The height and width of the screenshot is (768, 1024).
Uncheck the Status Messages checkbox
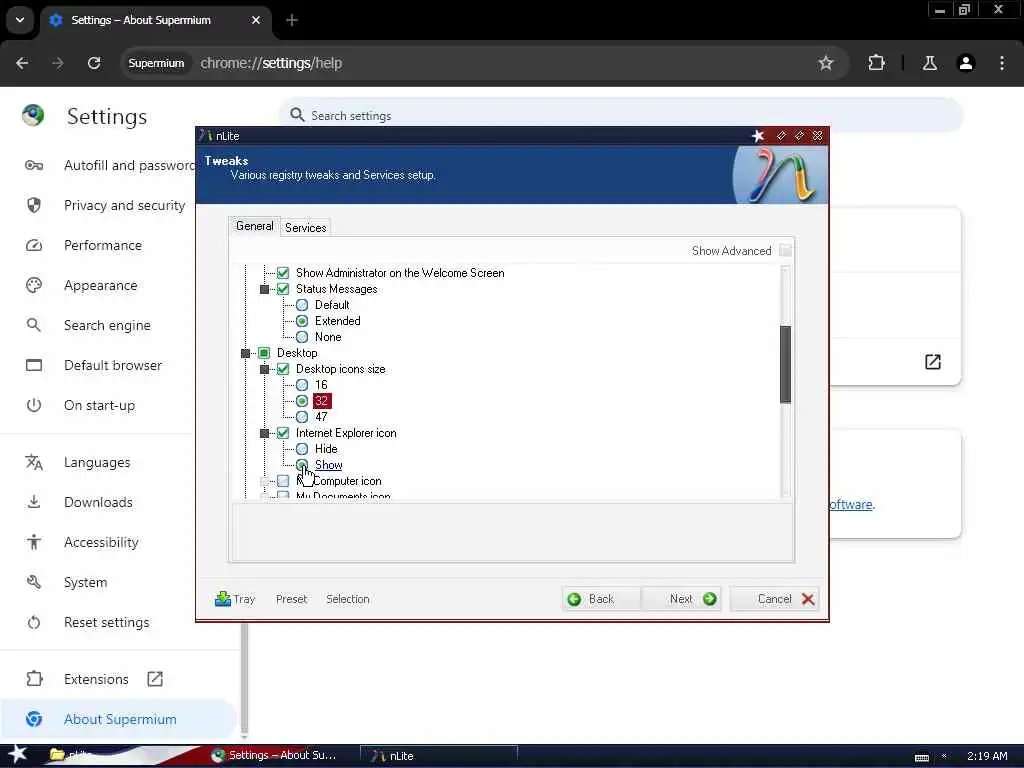283,289
